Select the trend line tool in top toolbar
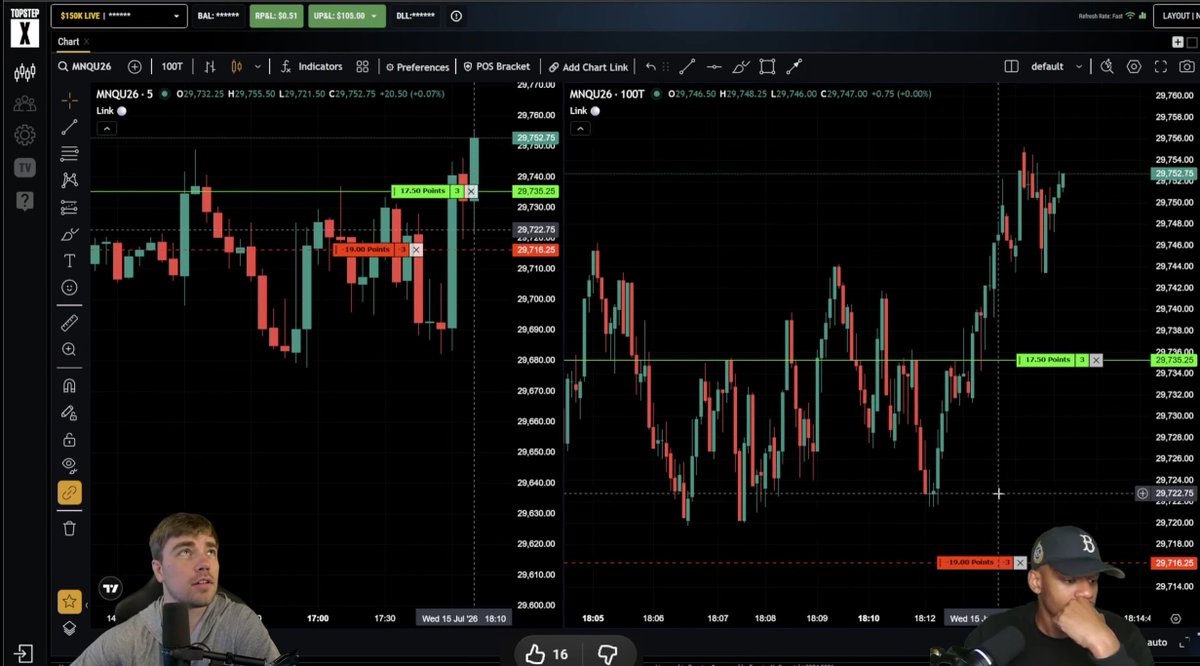Image resolution: width=1200 pixels, height=666 pixels. pyautogui.click(x=688, y=67)
